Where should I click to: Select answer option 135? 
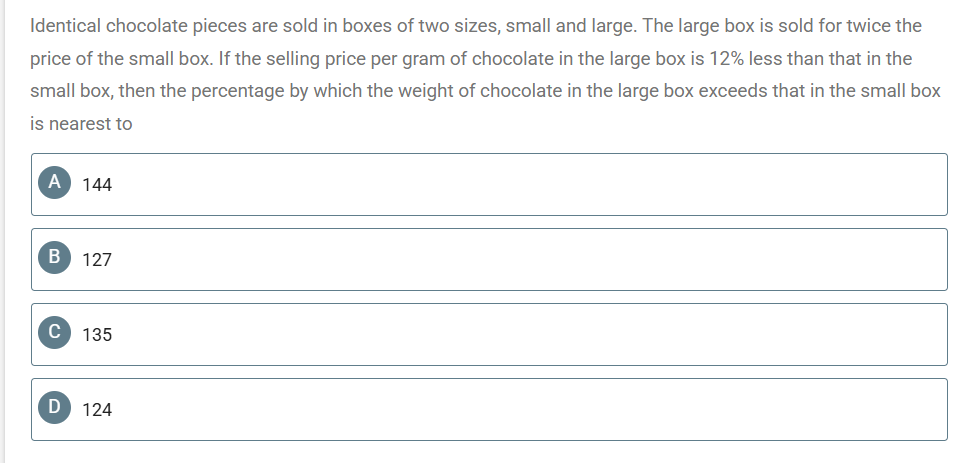[x=489, y=335]
